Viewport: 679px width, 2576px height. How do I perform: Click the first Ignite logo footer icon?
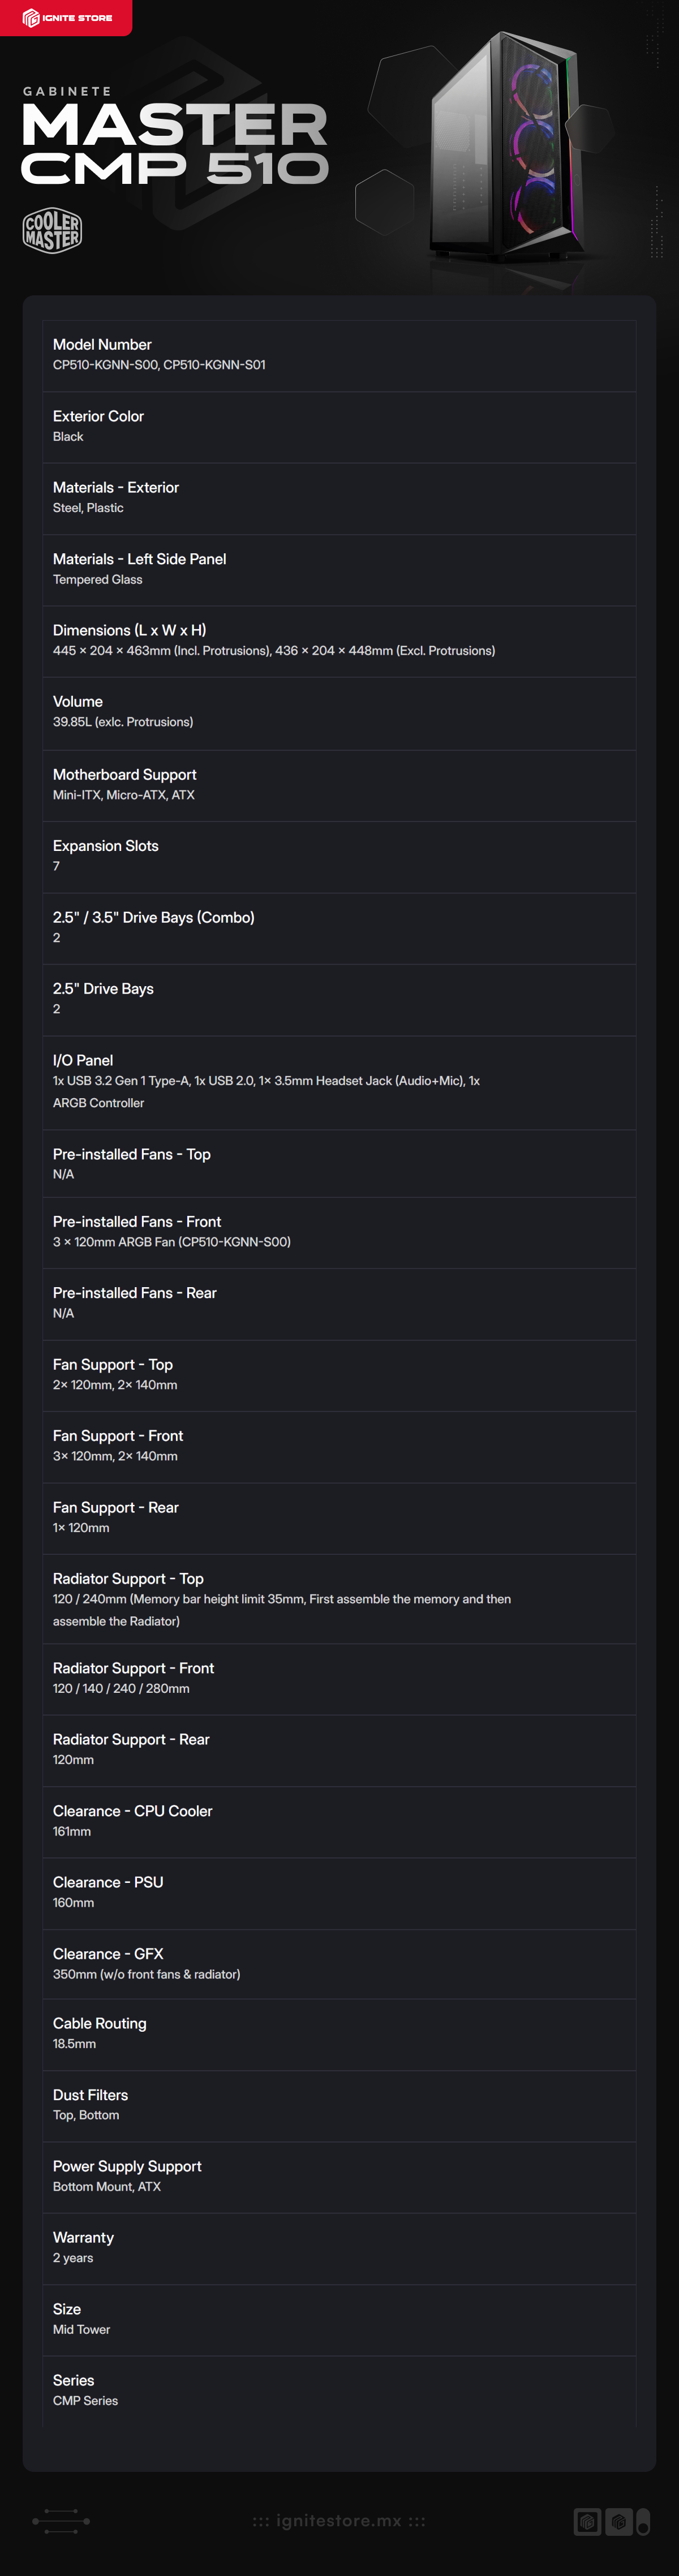(x=587, y=2521)
